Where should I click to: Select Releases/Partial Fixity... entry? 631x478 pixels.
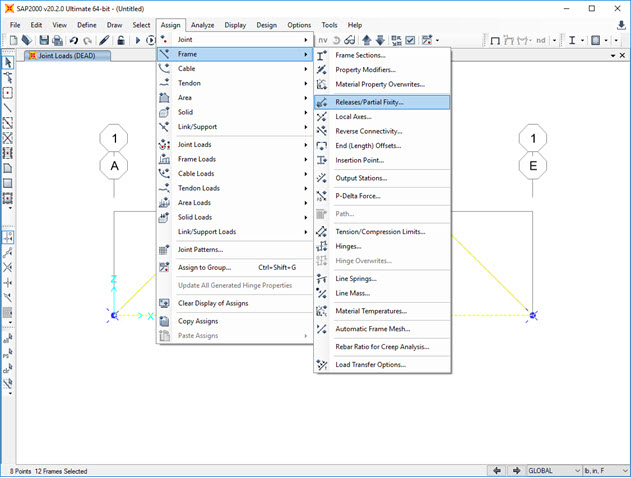[382, 102]
